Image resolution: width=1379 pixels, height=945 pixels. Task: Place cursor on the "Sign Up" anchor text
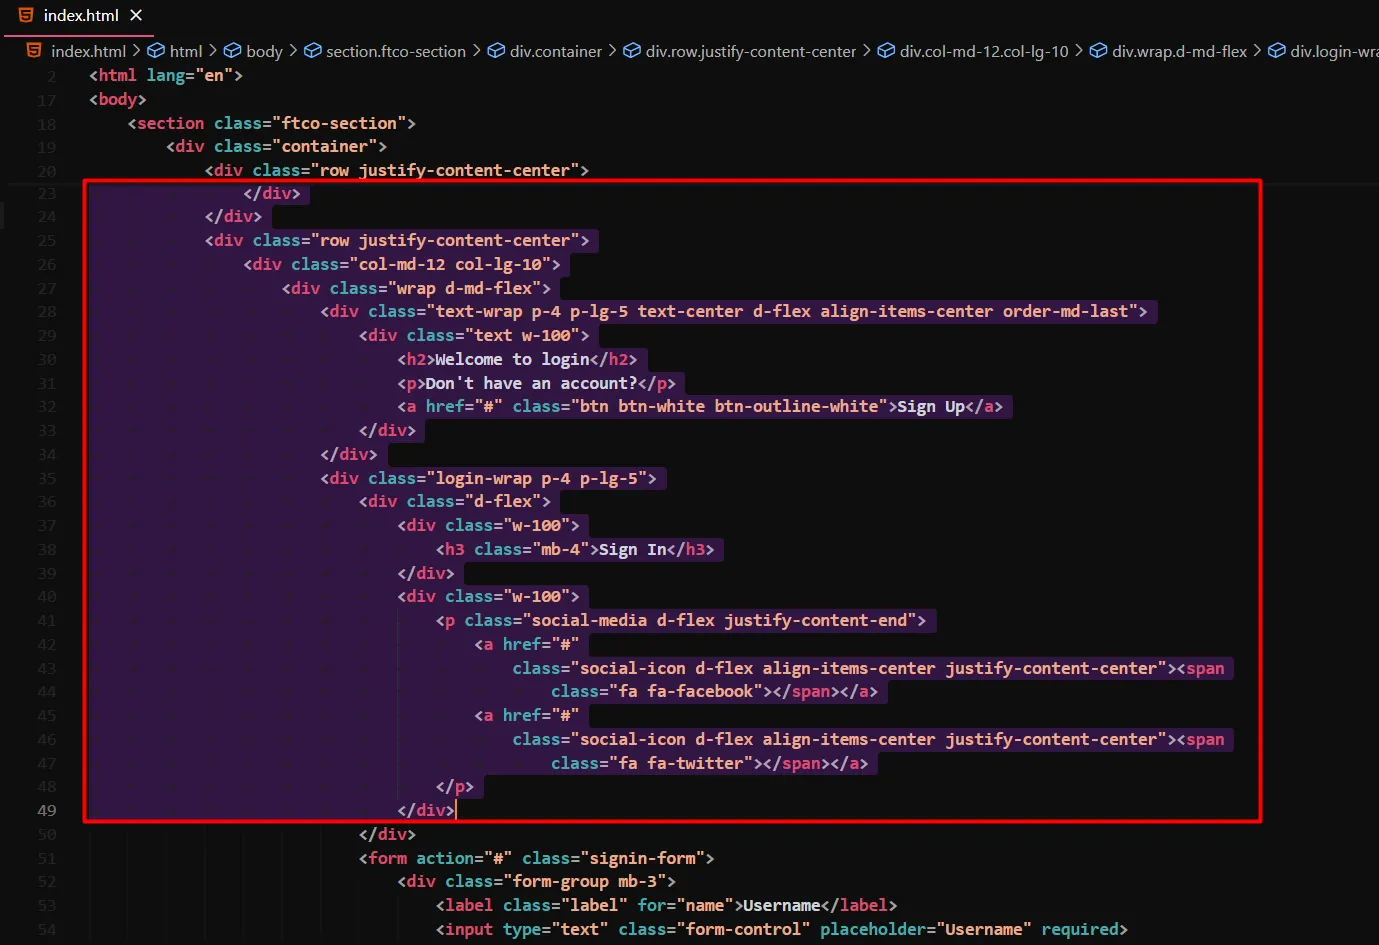tap(930, 407)
